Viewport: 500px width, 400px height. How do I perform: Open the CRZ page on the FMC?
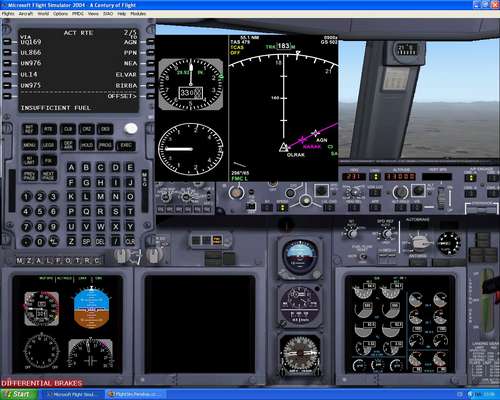(x=86, y=129)
